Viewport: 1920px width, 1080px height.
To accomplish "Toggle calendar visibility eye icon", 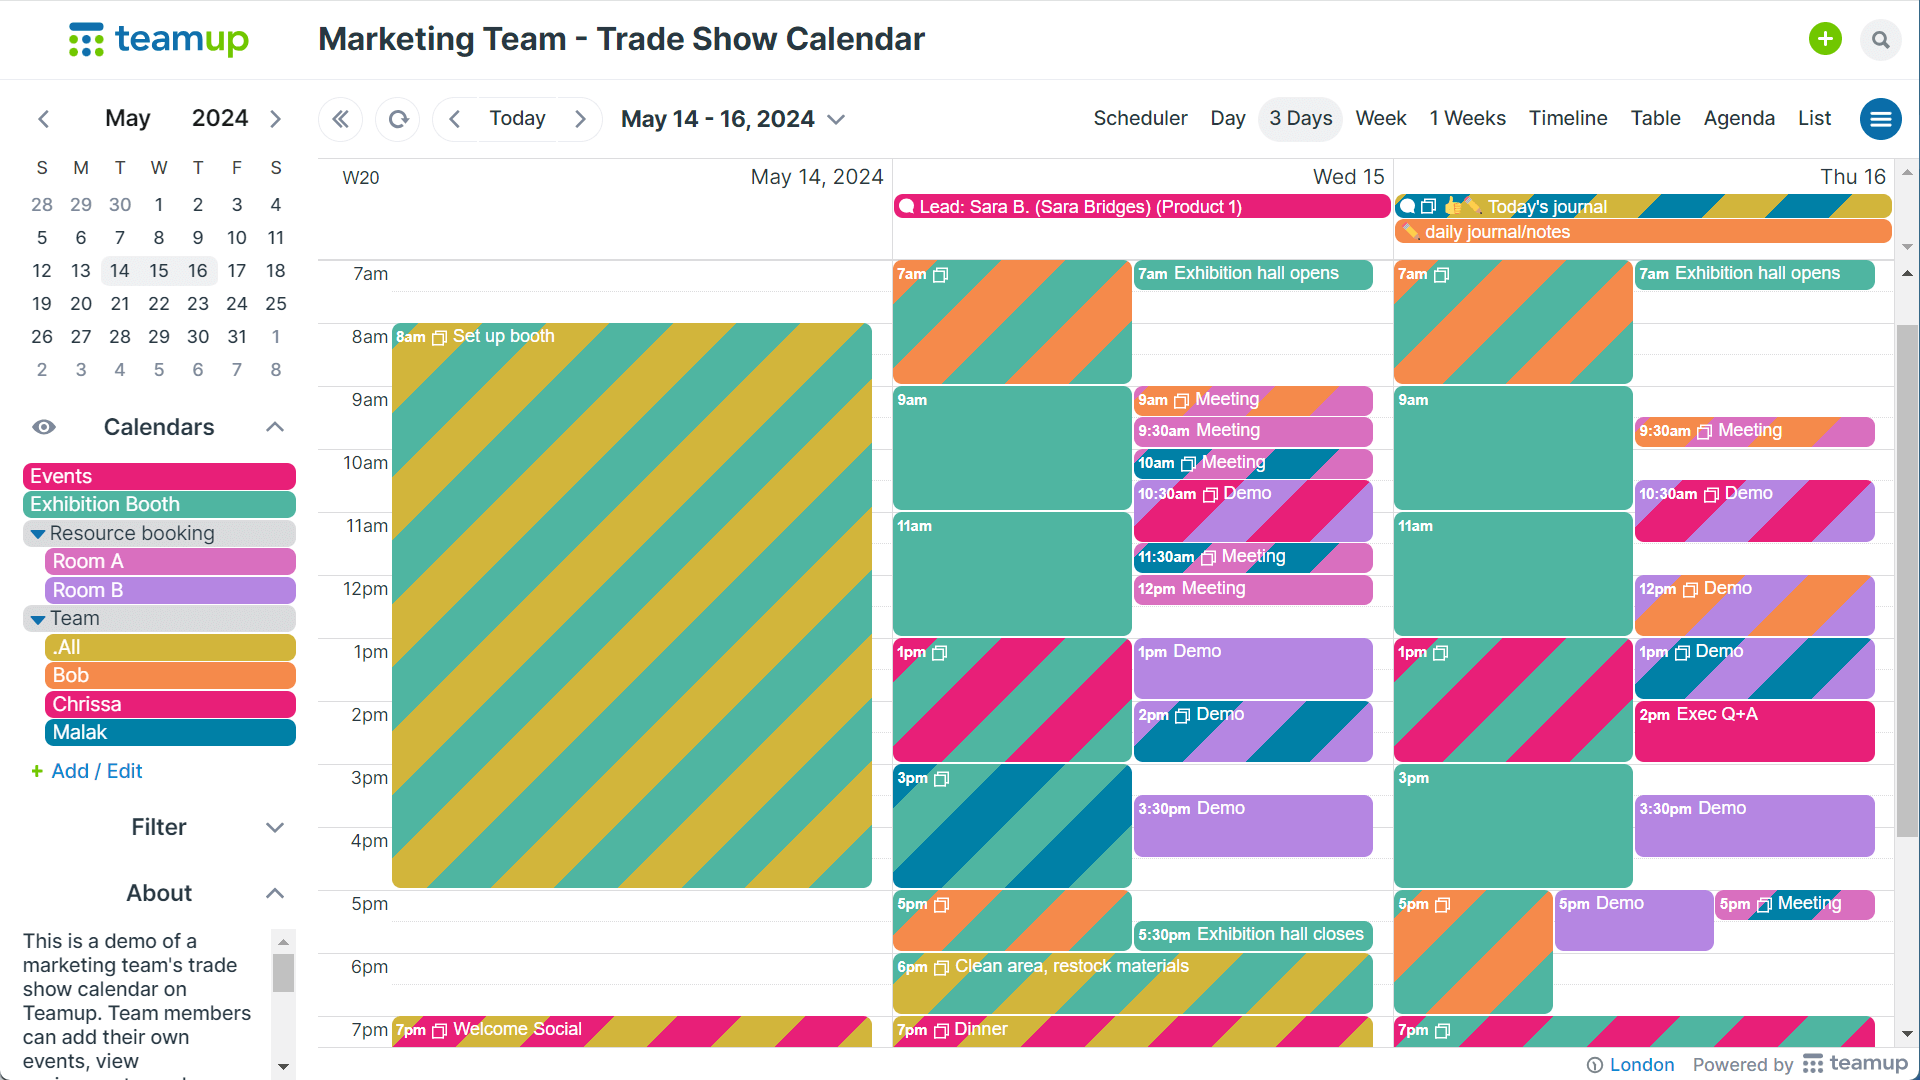I will coord(44,427).
